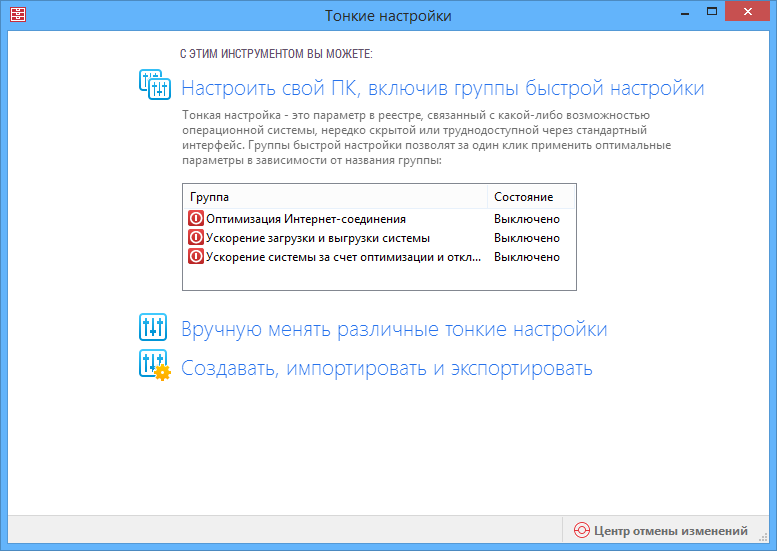Select row 'Оптимизация Интернет-соединения'
This screenshot has height=551, width=777.
(379, 219)
